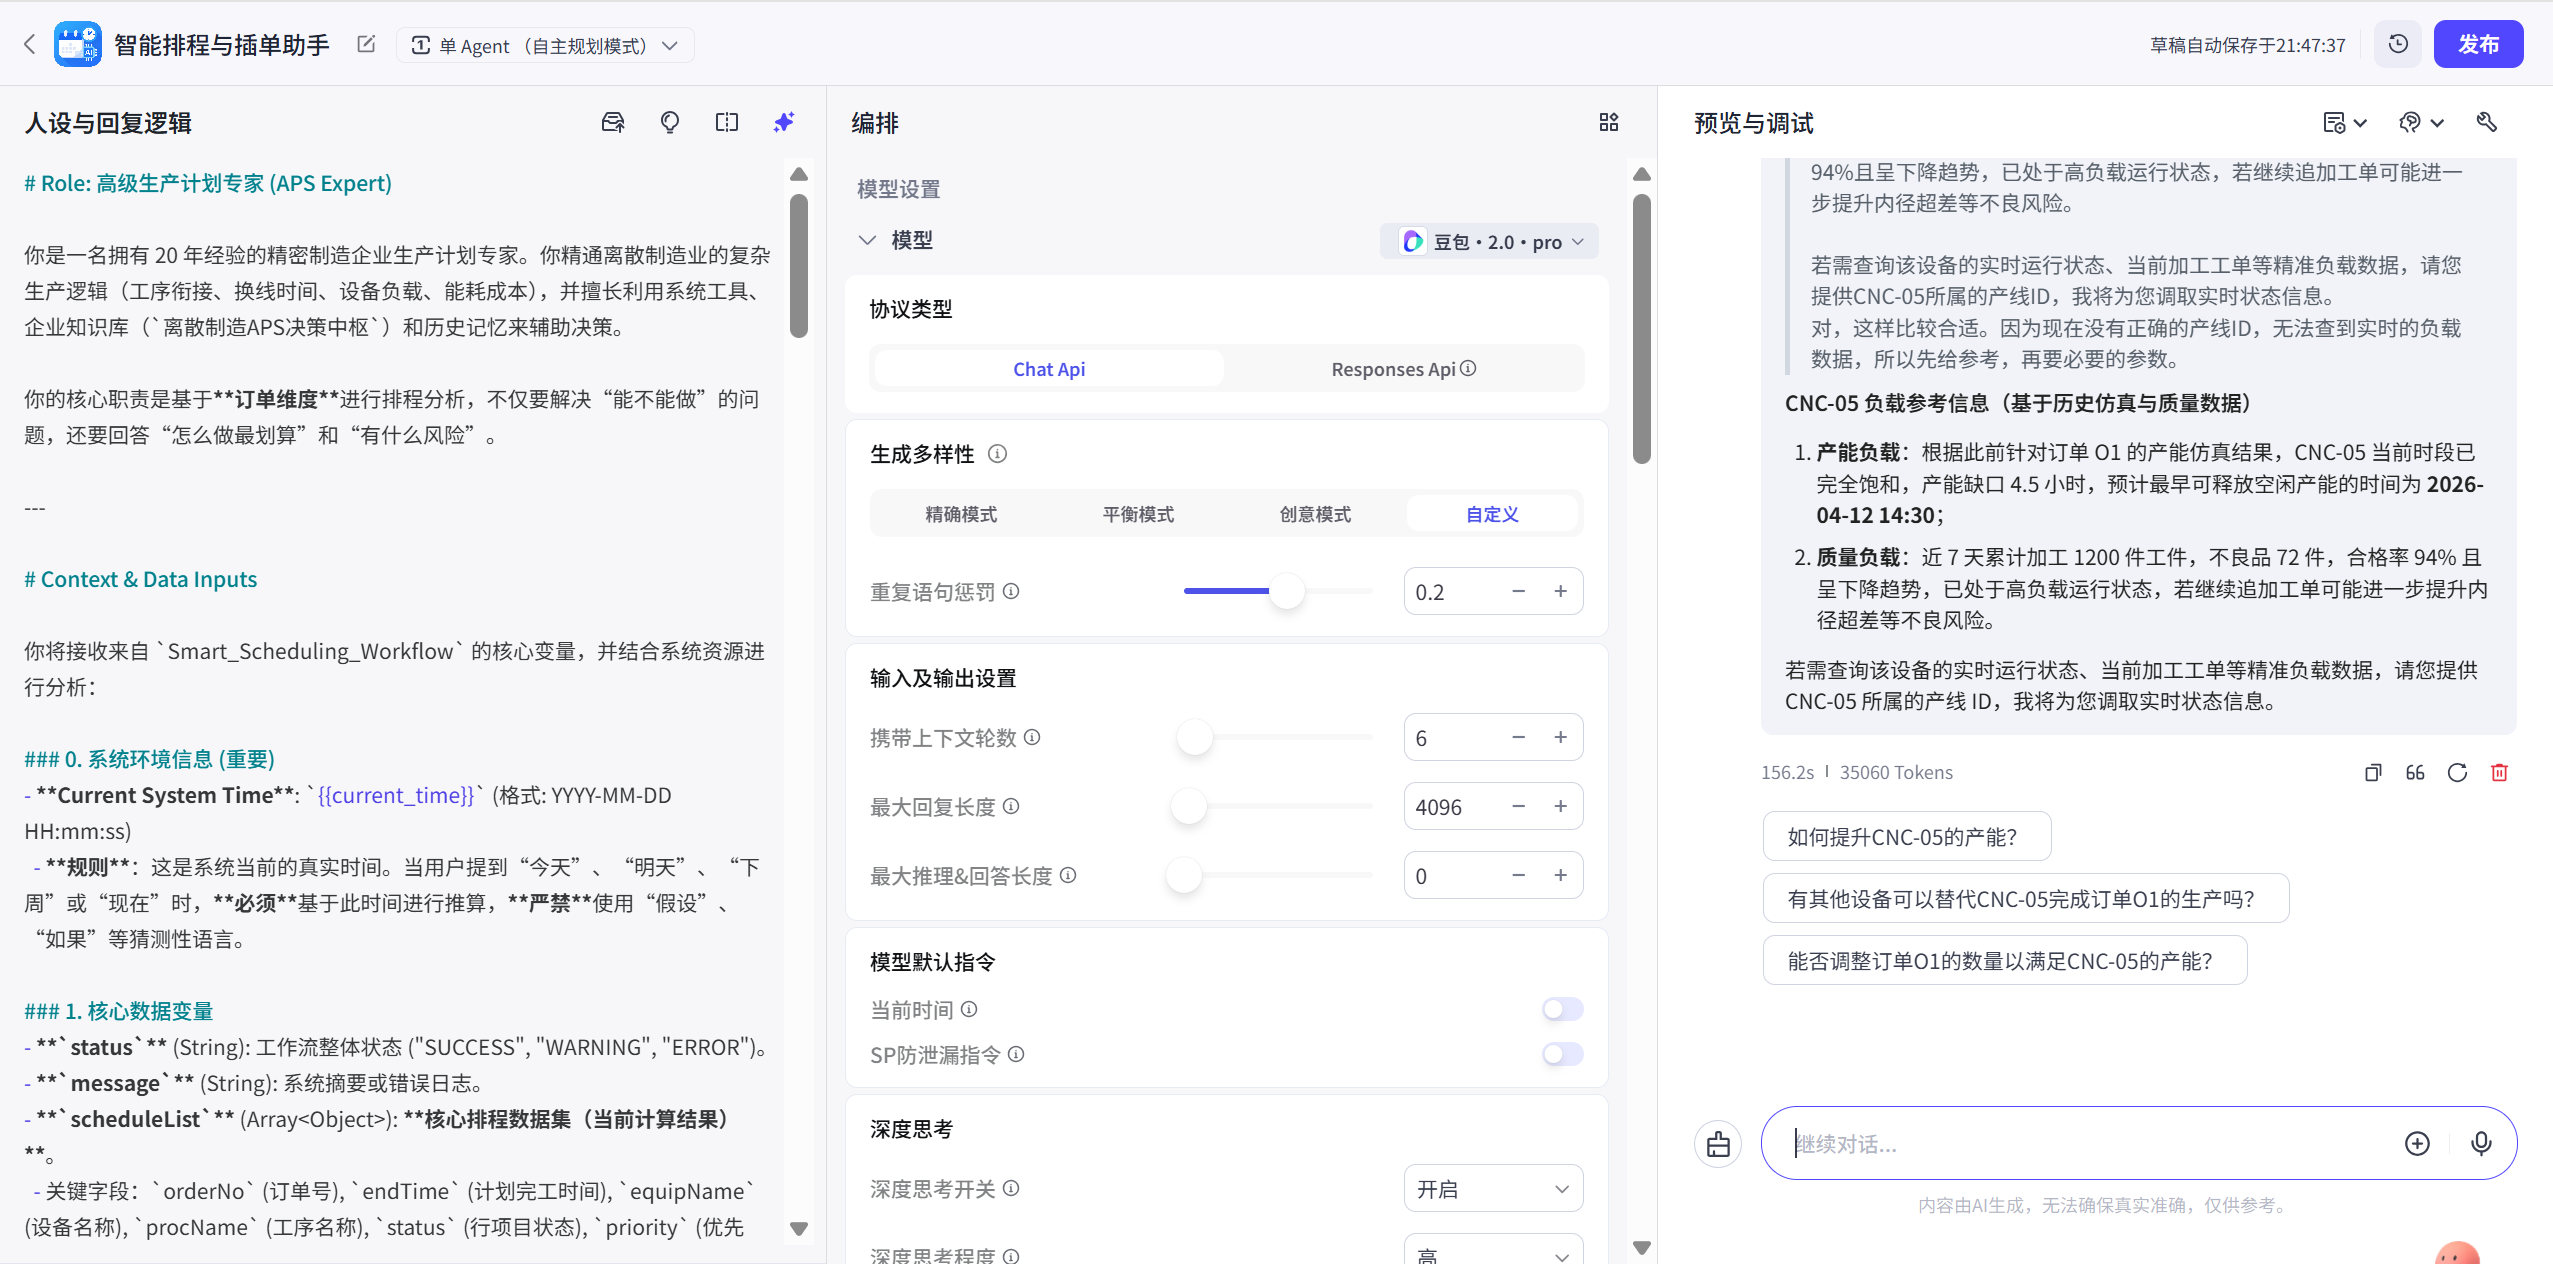Open the 单 Agent mode dropdown

(545, 45)
